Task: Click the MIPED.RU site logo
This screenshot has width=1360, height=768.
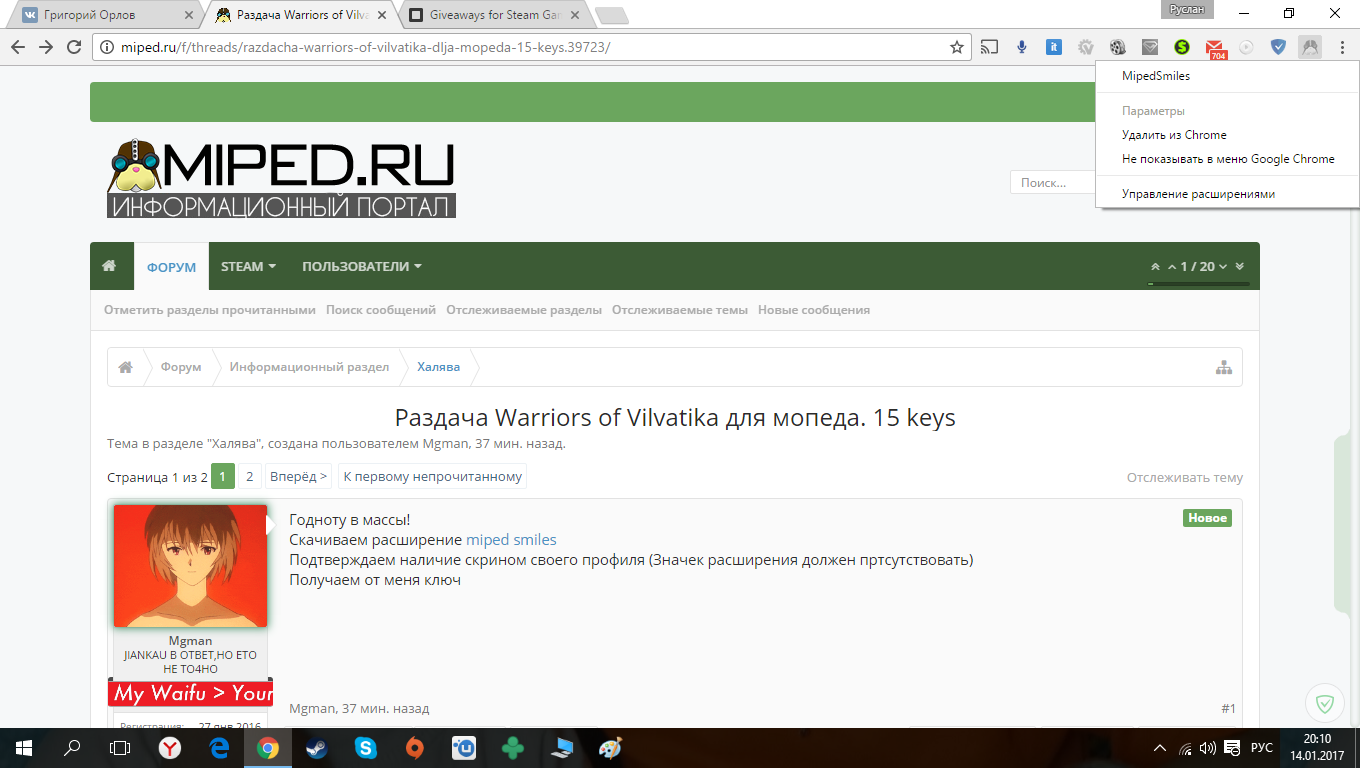Action: click(281, 179)
